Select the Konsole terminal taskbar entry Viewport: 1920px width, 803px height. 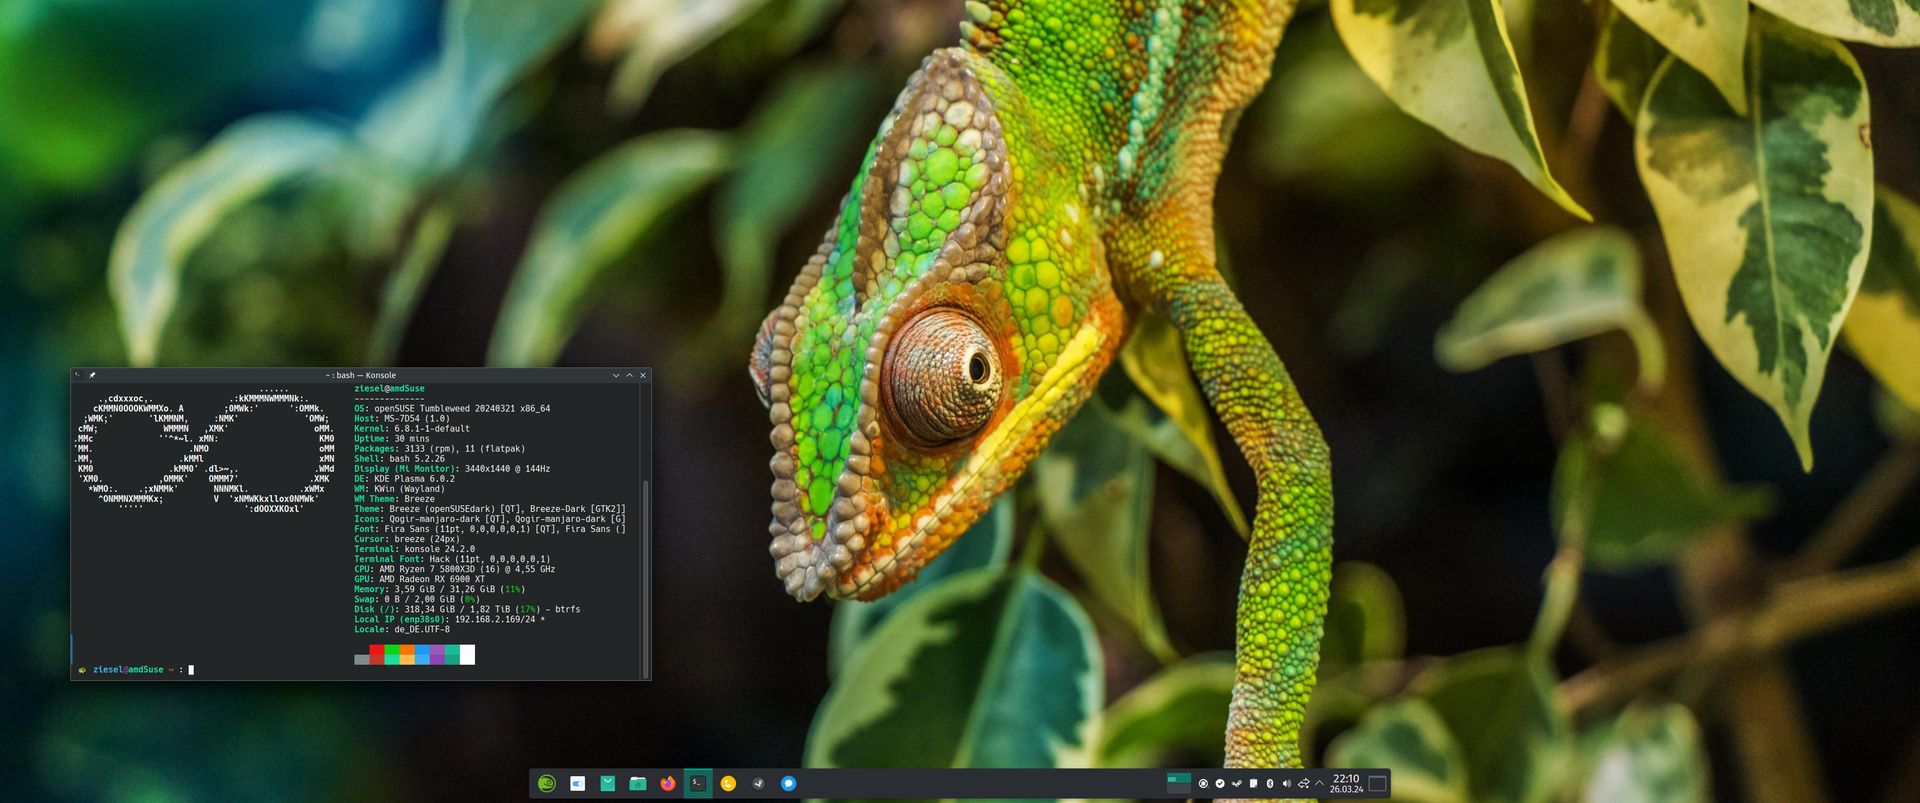click(698, 784)
